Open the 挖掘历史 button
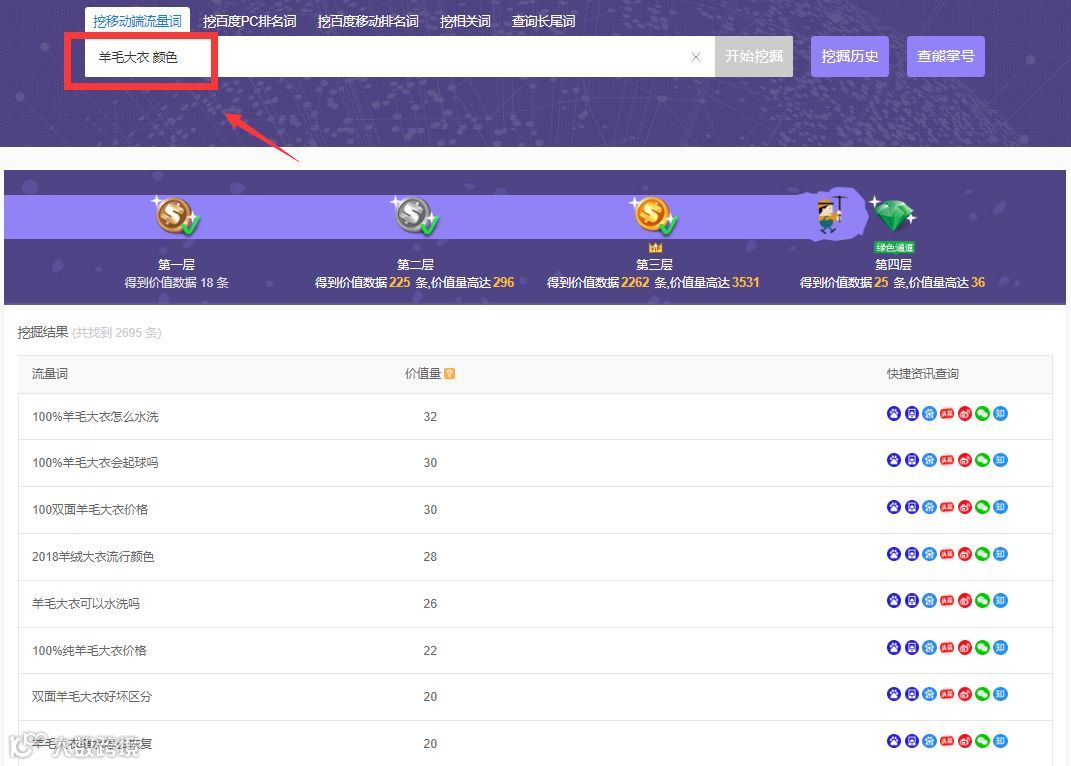The image size is (1071, 766). point(849,56)
